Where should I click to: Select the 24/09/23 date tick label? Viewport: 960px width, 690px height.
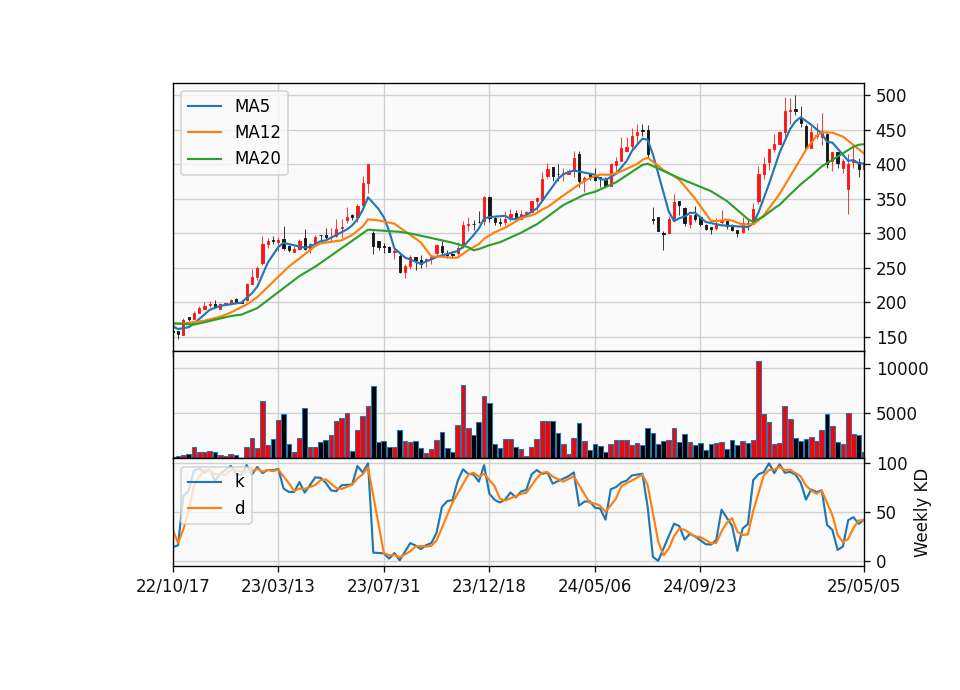tap(700, 586)
